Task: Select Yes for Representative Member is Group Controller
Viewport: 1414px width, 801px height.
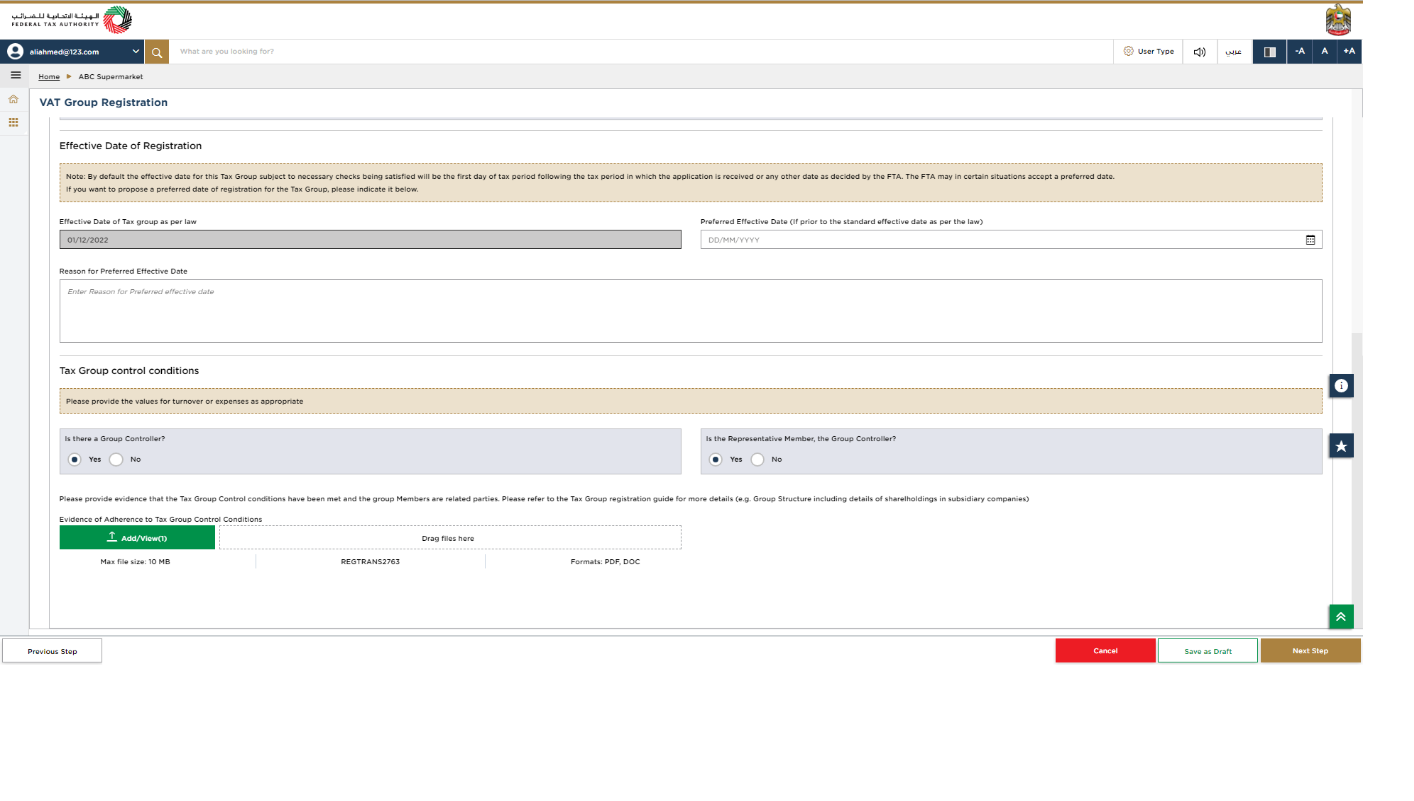Action: (716, 460)
